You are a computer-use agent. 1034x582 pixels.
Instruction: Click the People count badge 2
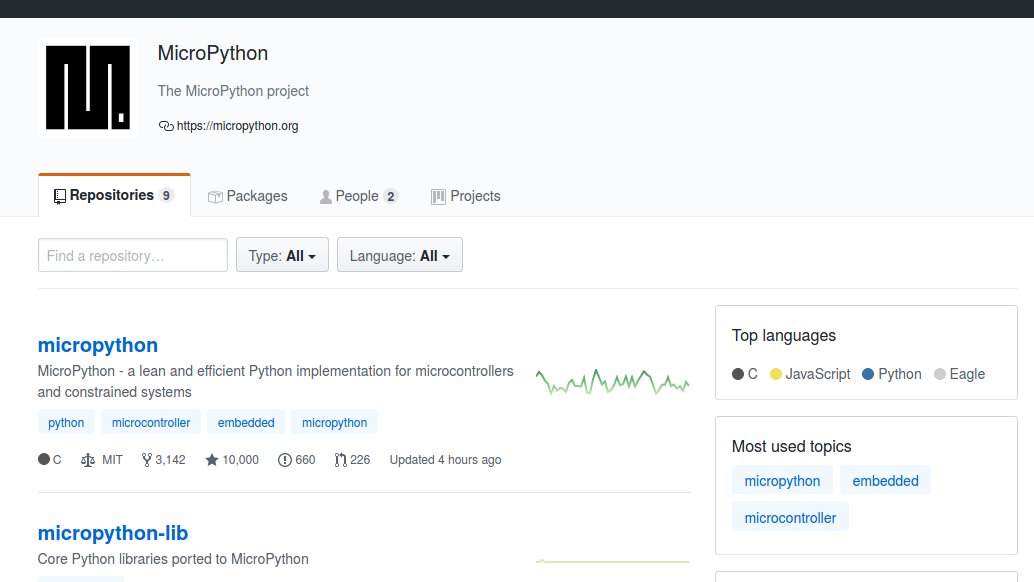390,196
